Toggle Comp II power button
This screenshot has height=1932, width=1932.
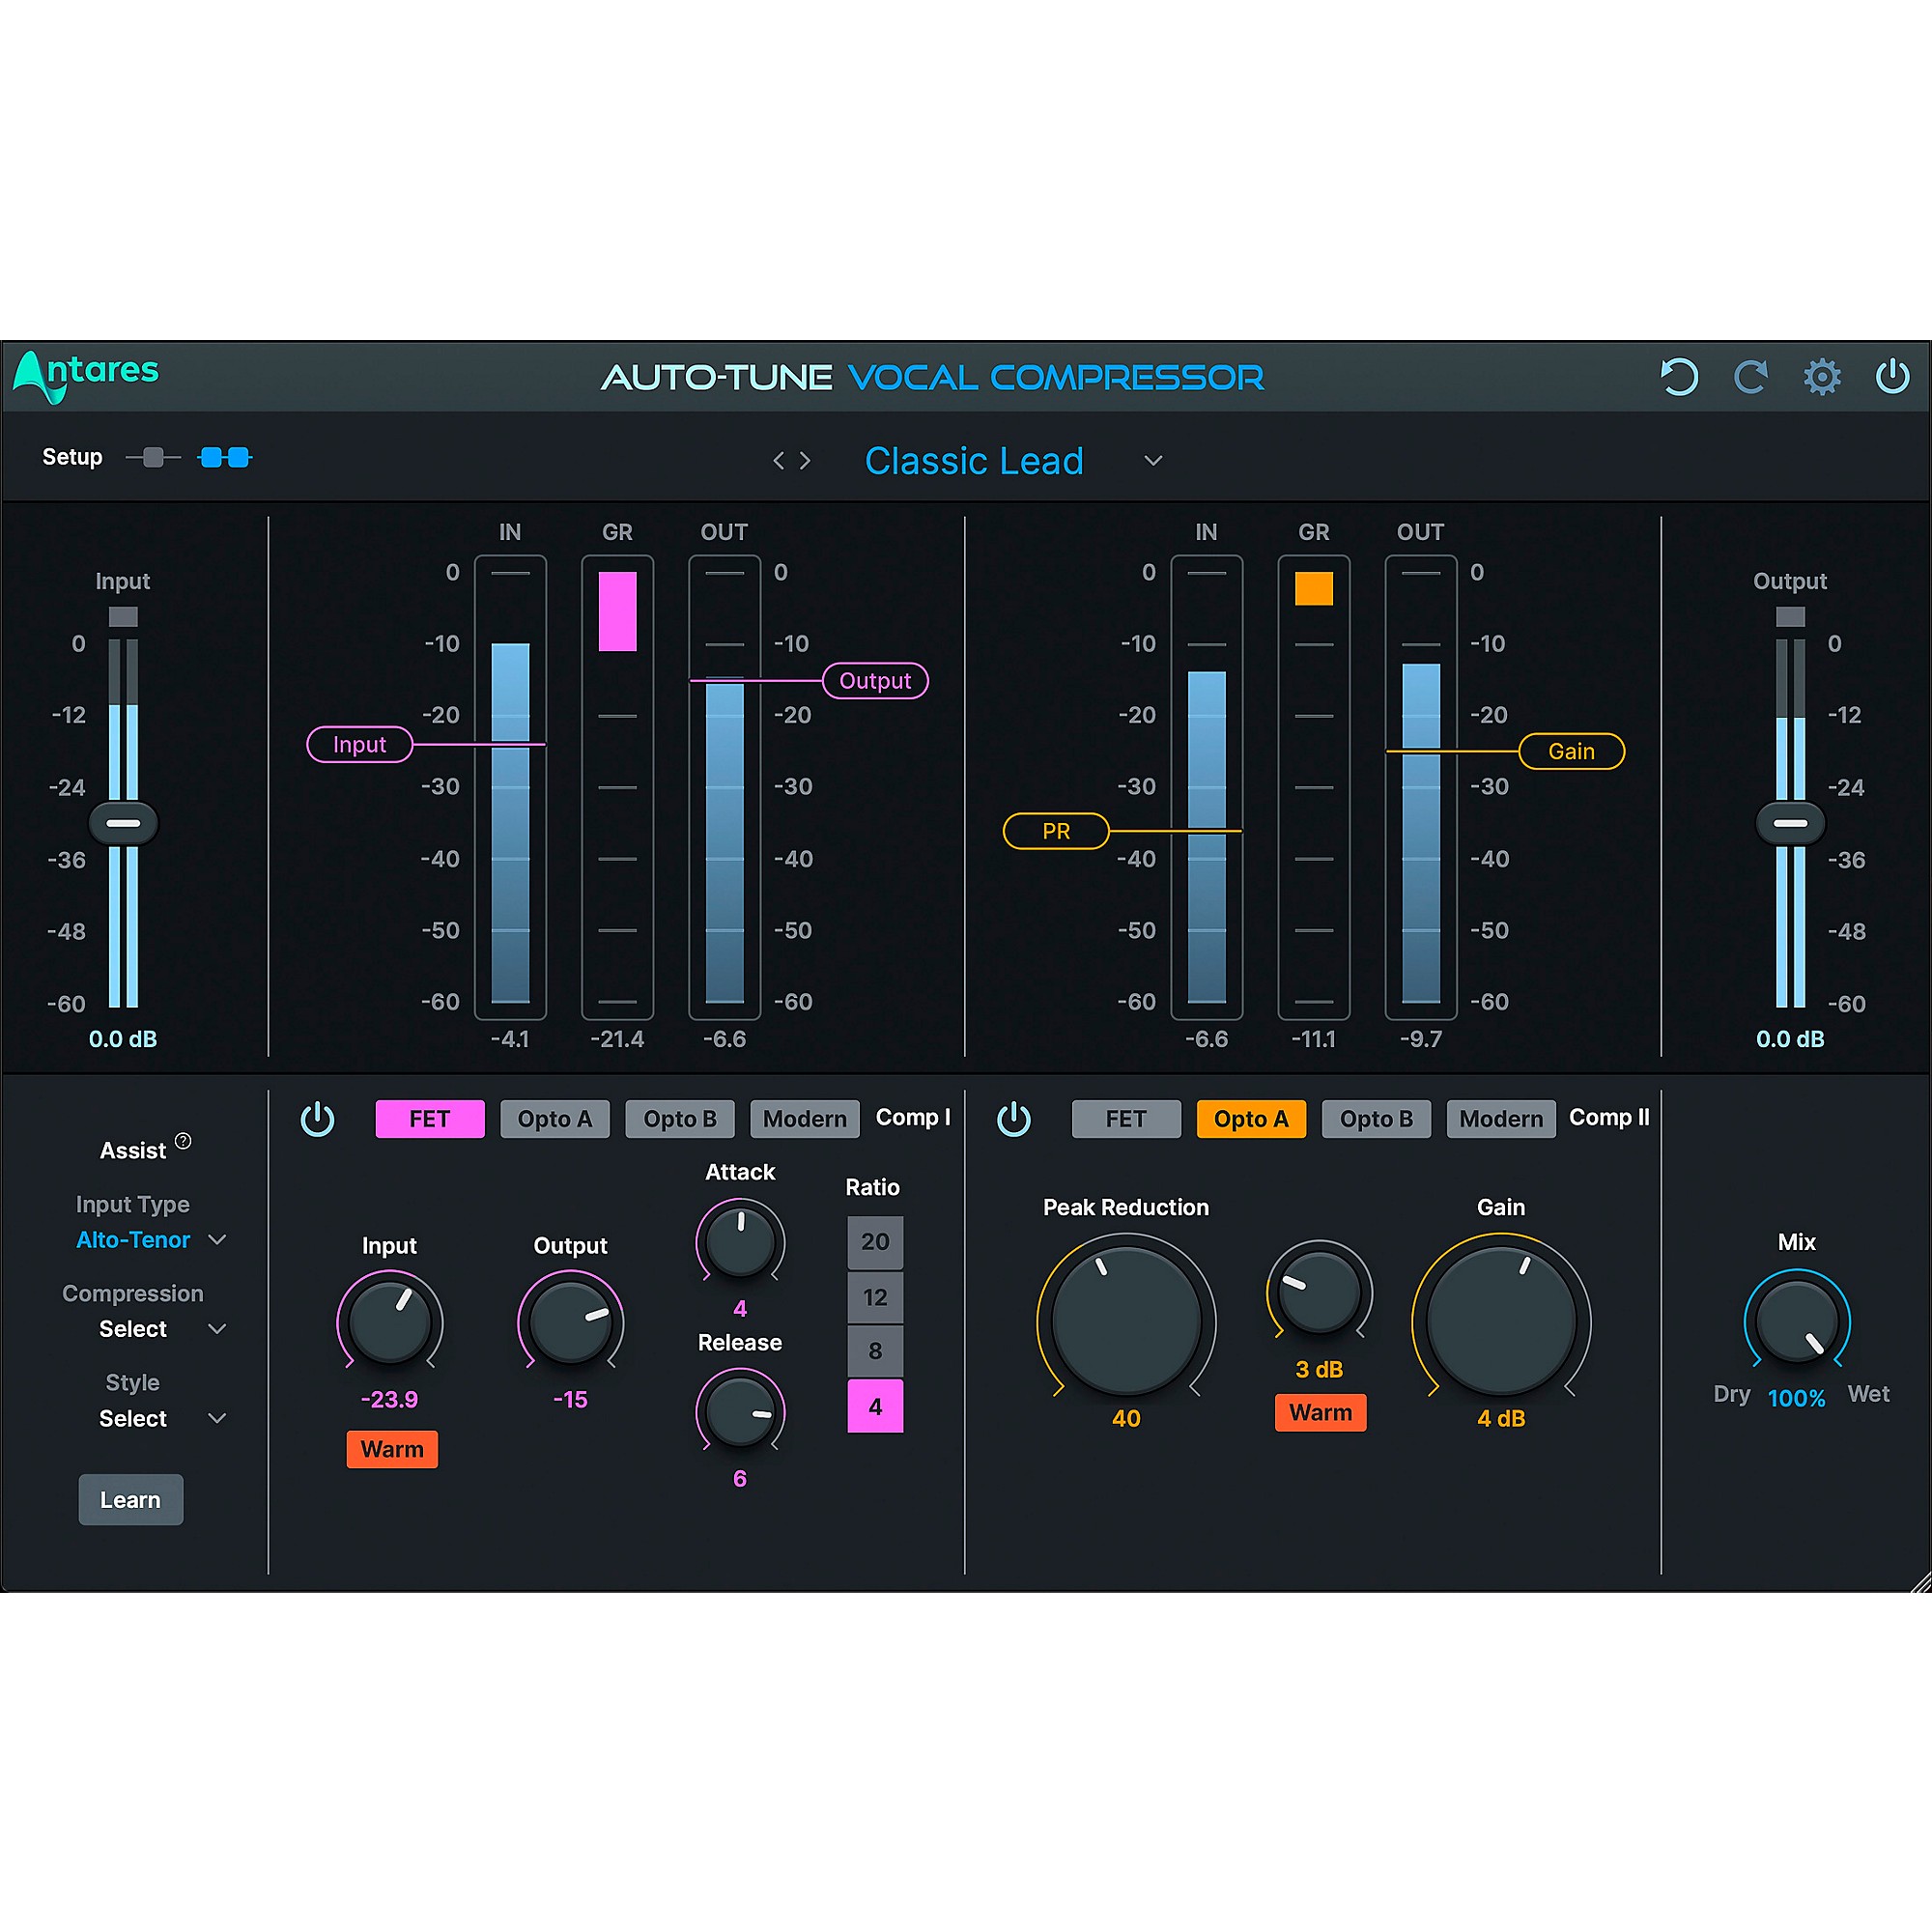[x=1014, y=1119]
